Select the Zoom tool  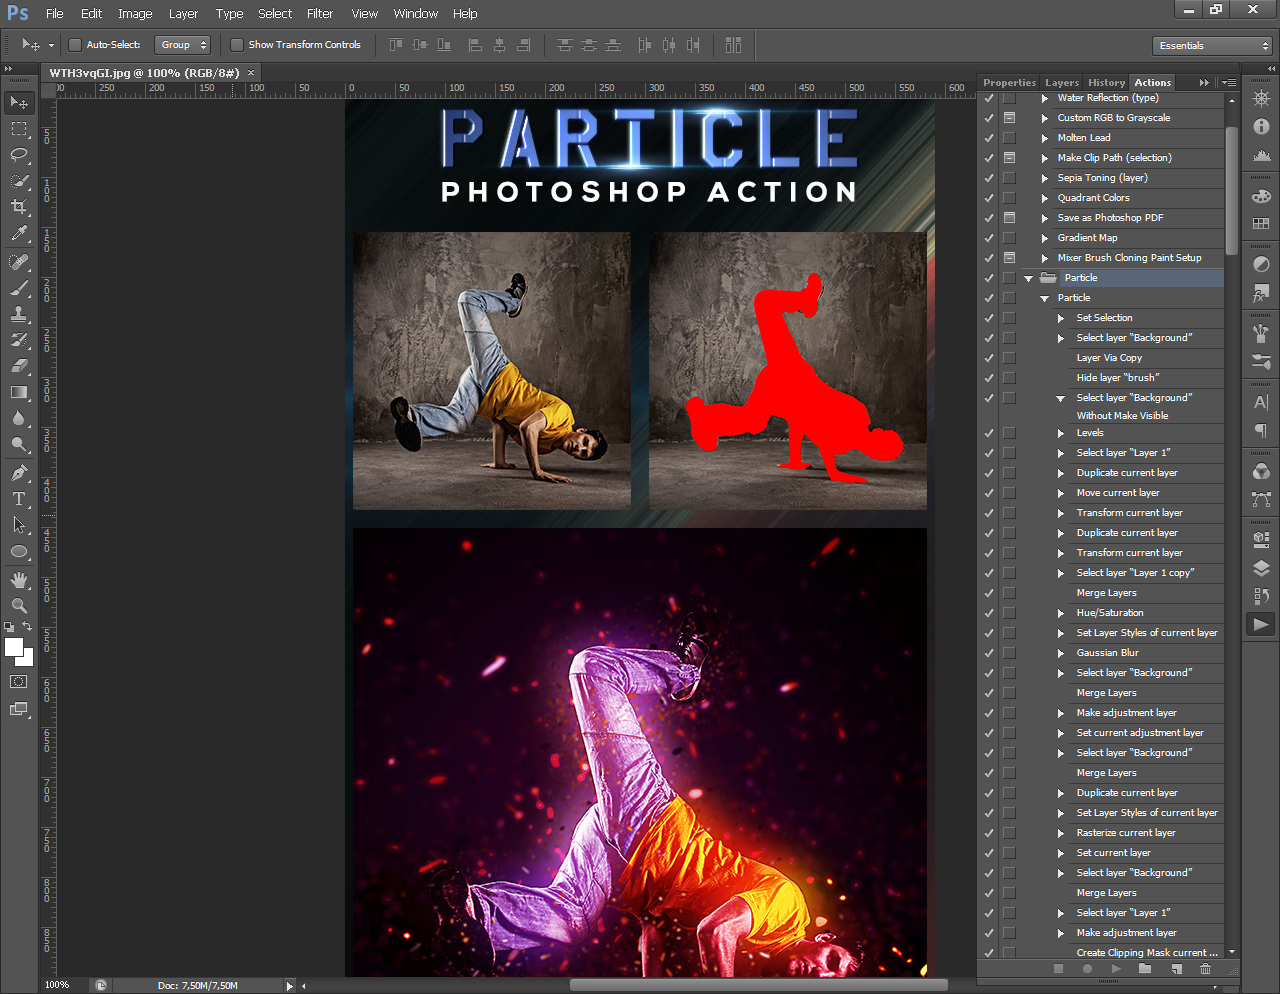coord(19,606)
